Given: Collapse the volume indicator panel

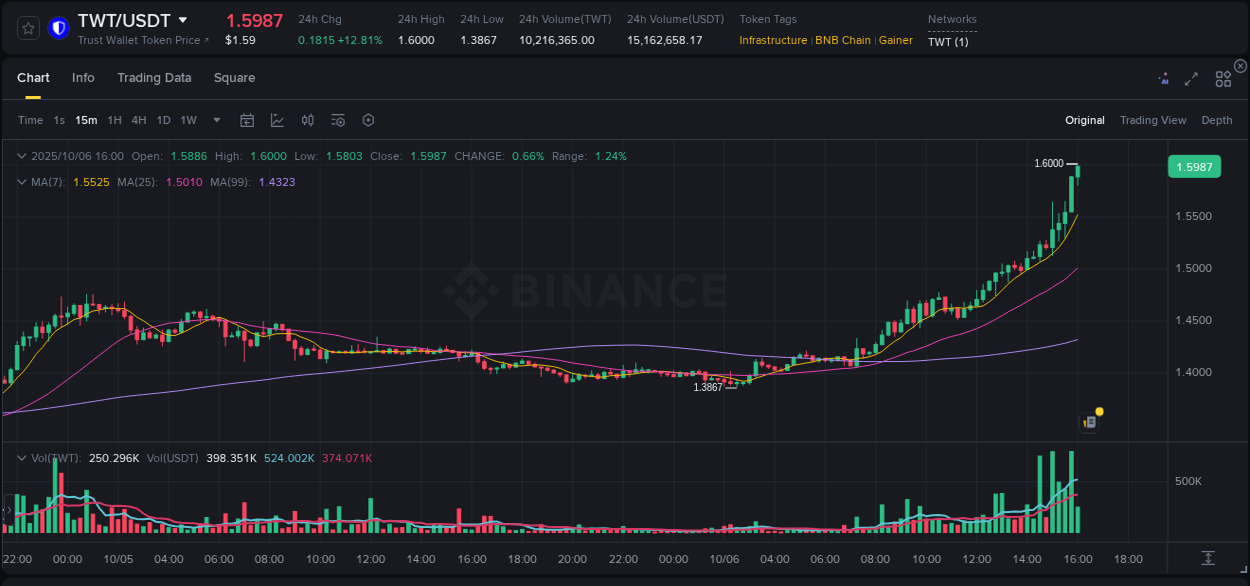Looking at the screenshot, I should [22, 458].
